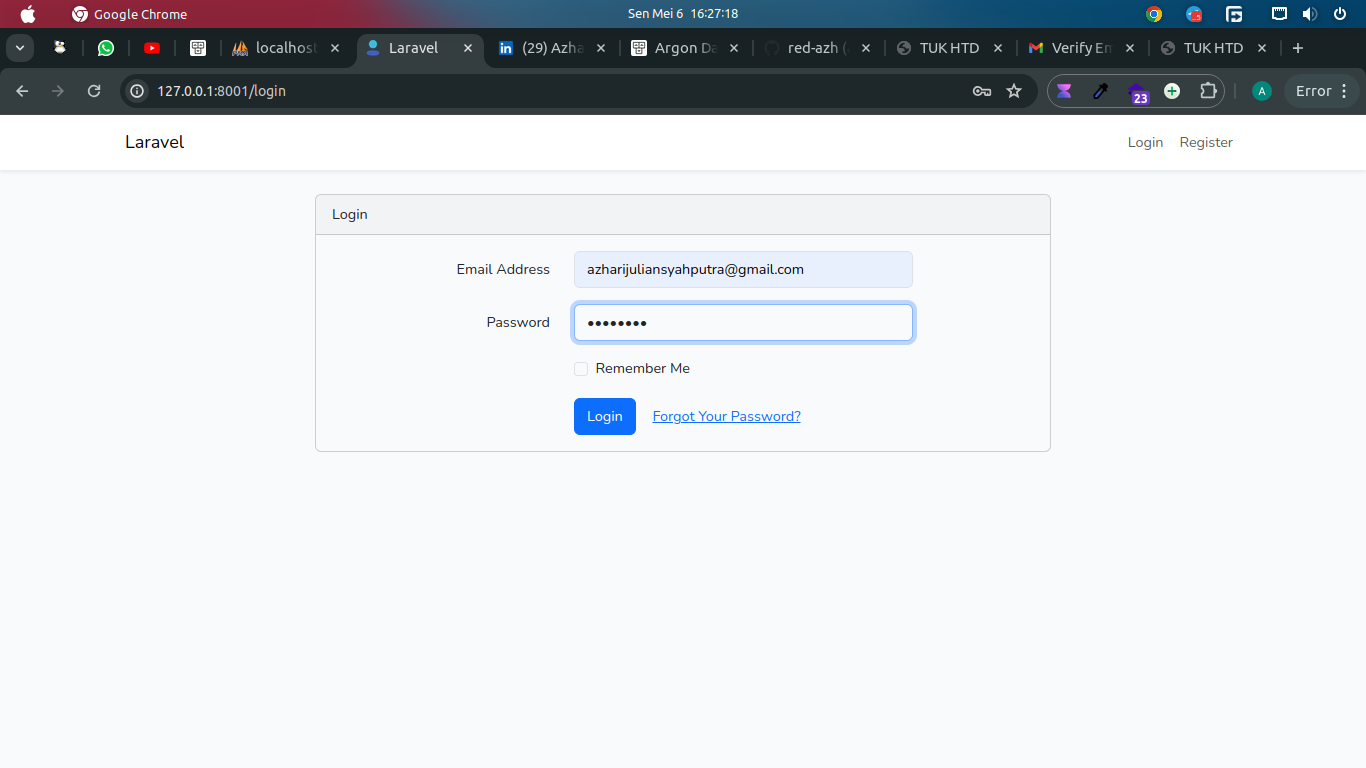Screen dimensions: 1366x768
Task: Open the Forgot Your Password link
Action: [727, 416]
